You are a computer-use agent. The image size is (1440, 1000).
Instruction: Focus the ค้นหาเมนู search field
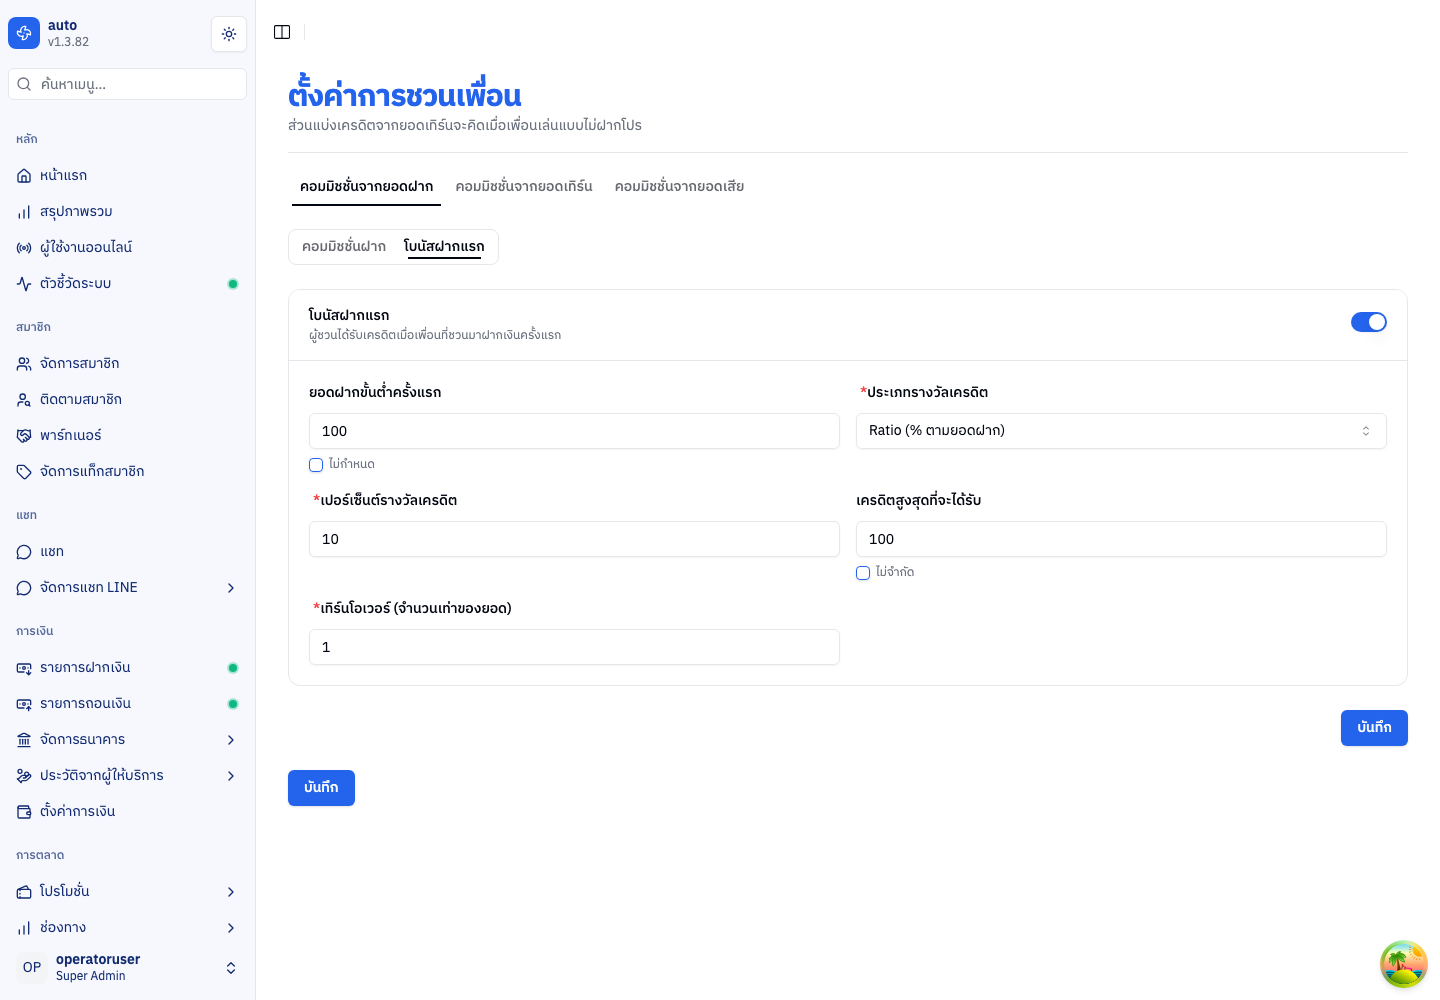tap(128, 84)
